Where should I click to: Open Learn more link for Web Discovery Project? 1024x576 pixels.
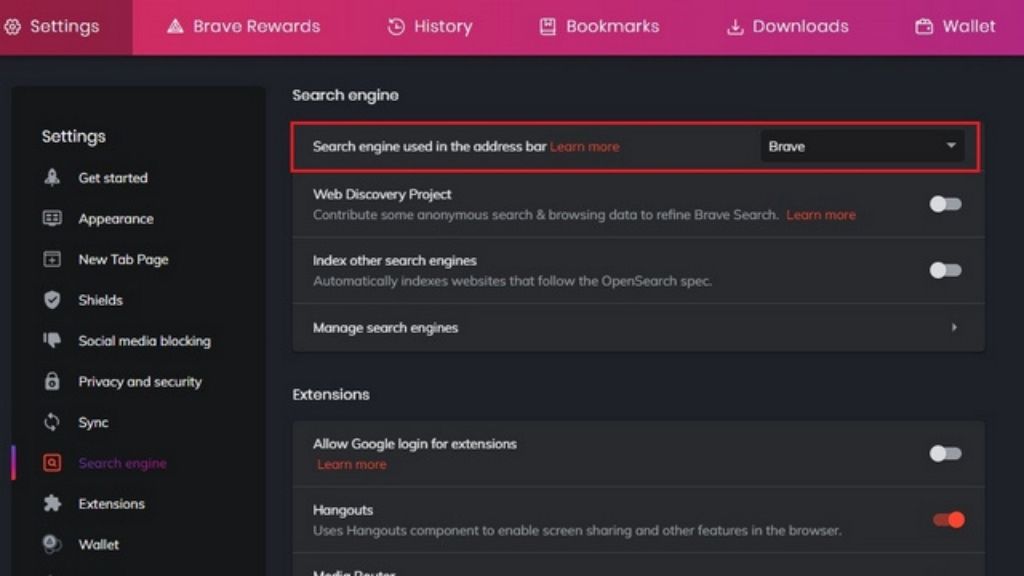coord(821,215)
